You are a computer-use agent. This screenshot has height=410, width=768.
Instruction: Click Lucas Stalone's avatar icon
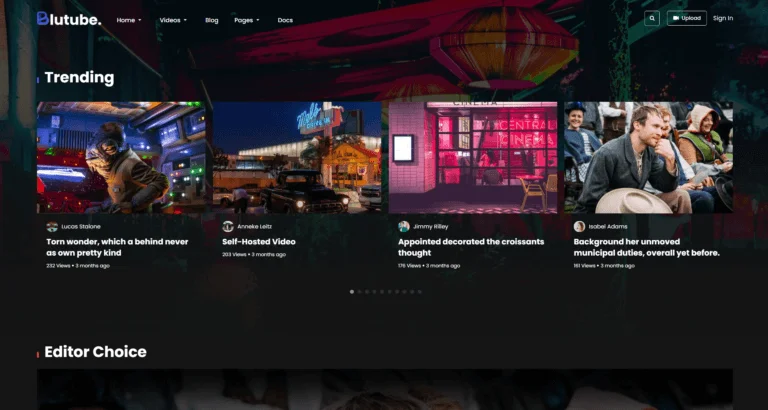52,227
